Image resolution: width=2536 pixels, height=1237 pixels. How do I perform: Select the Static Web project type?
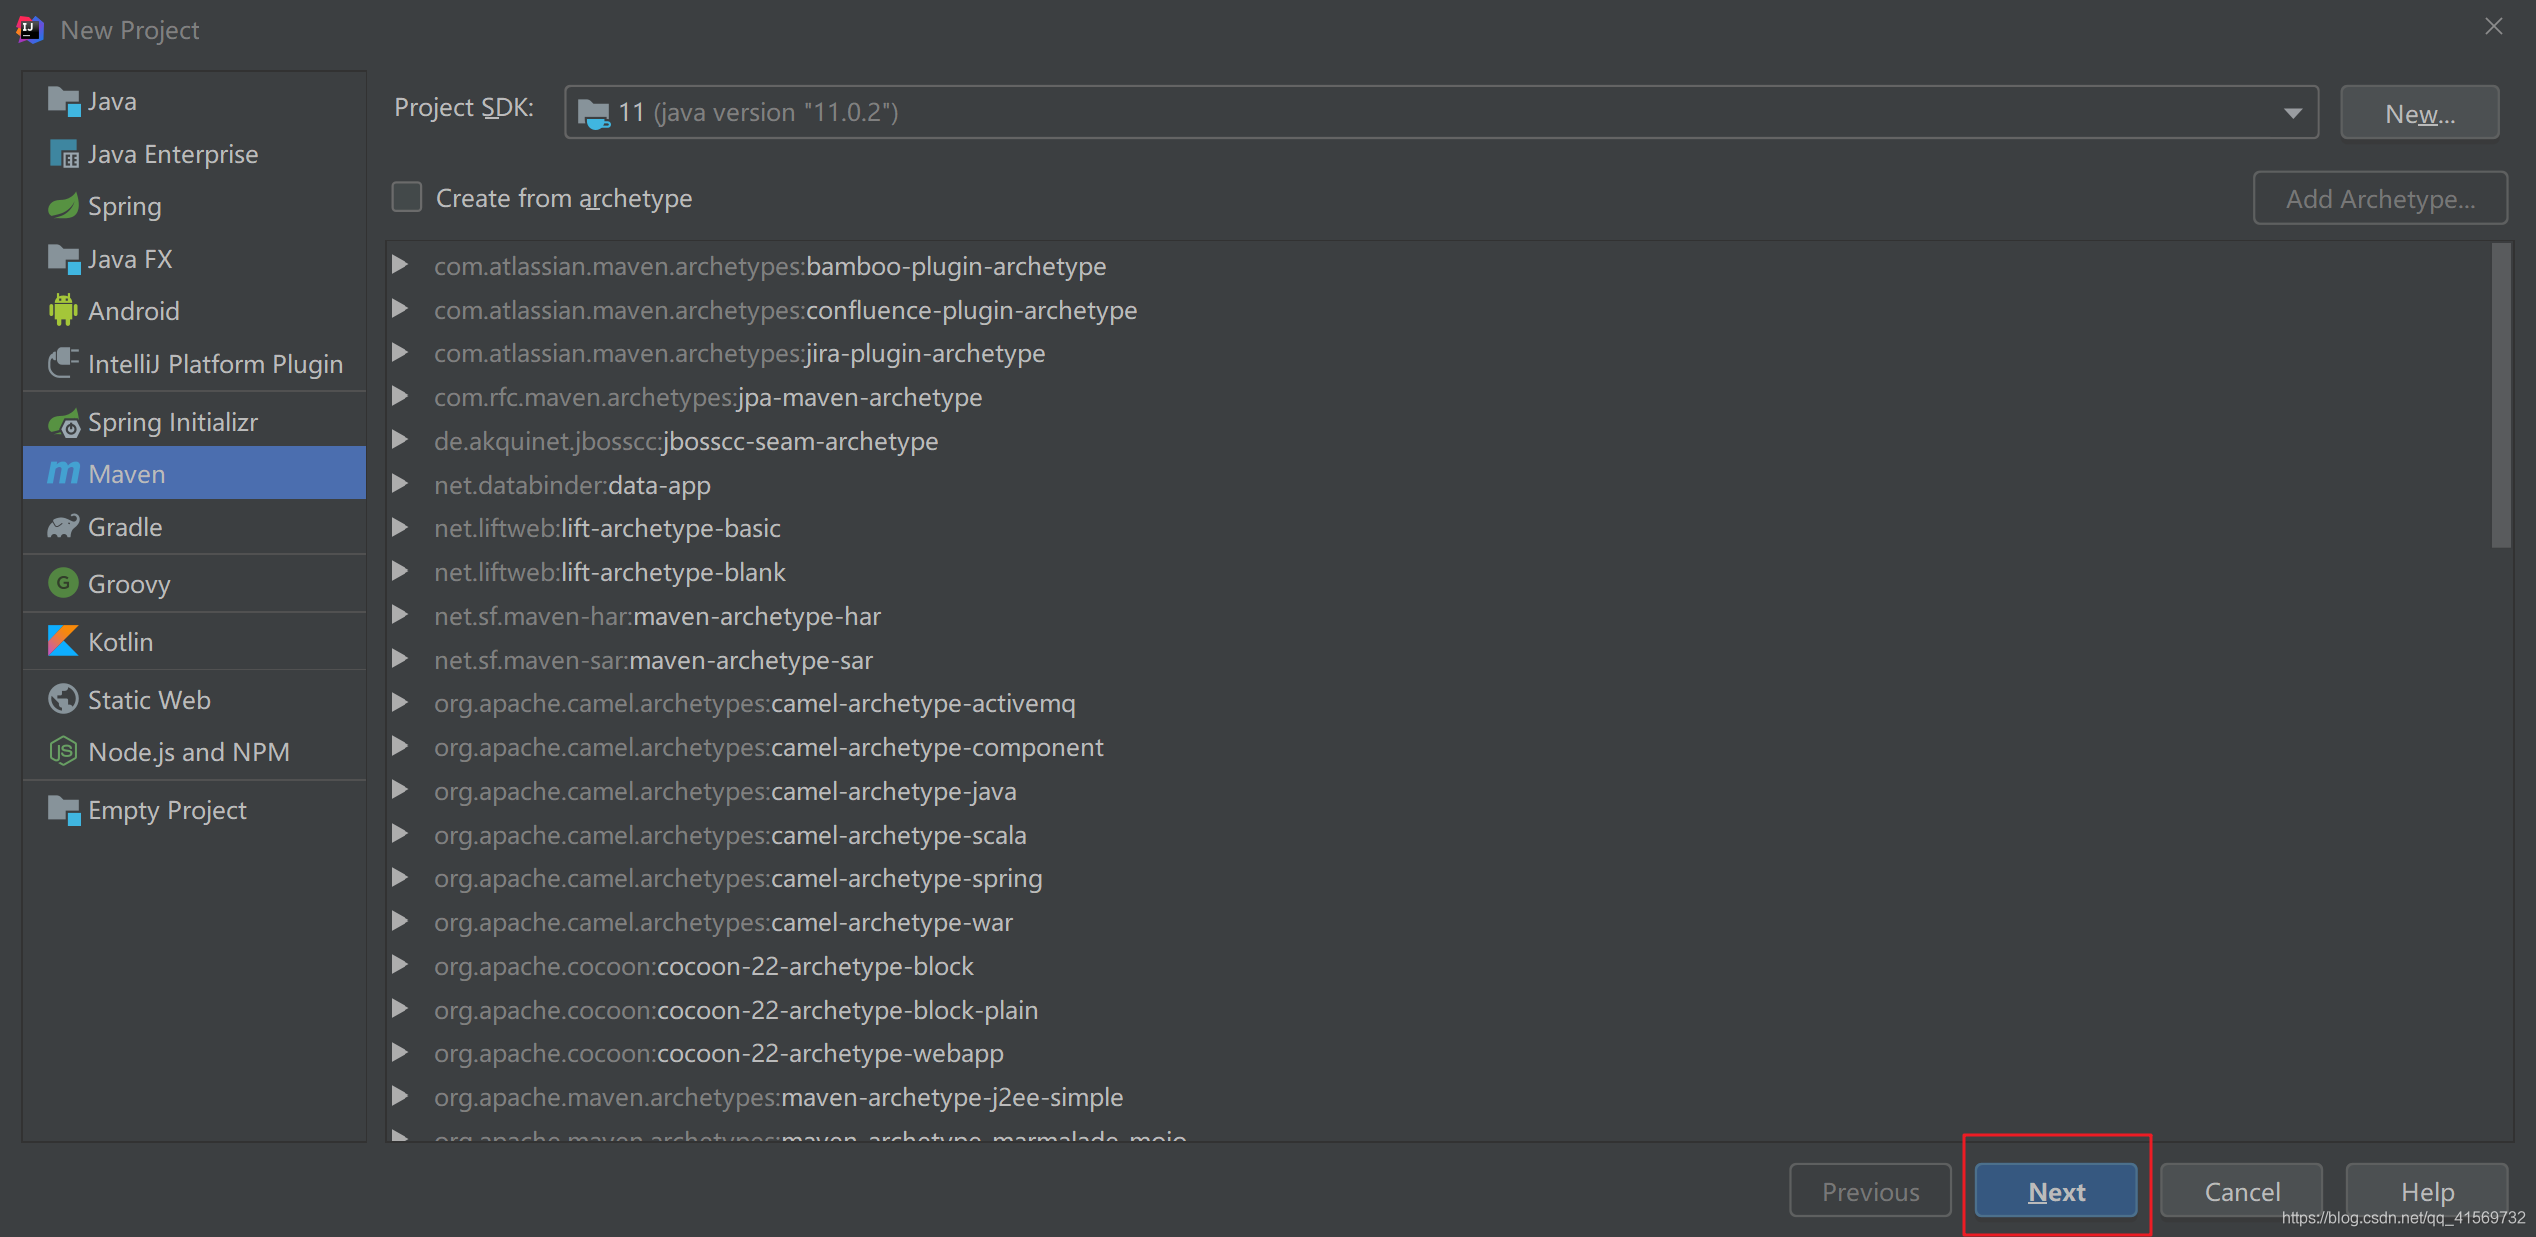(150, 699)
